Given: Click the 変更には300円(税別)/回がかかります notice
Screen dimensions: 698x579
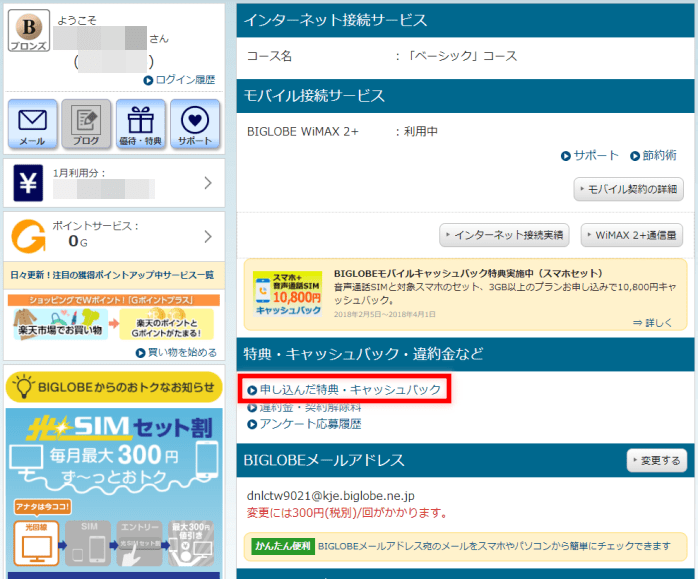Looking at the screenshot, I should tap(347, 513).
